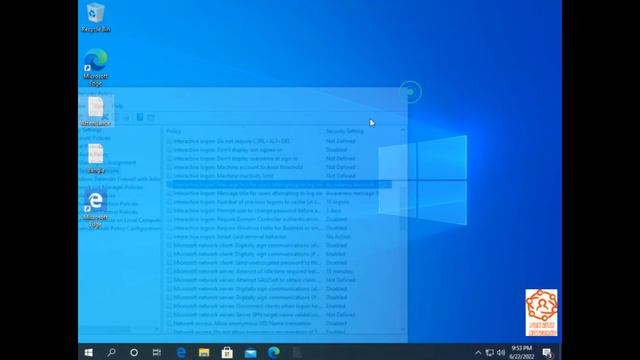Open Task View on the taskbar
Screen dimensions: 640x360
[157, 352]
